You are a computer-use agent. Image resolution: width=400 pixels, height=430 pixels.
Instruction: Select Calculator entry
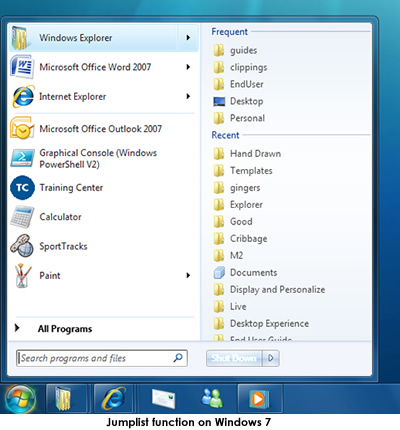pyautogui.click(x=103, y=217)
